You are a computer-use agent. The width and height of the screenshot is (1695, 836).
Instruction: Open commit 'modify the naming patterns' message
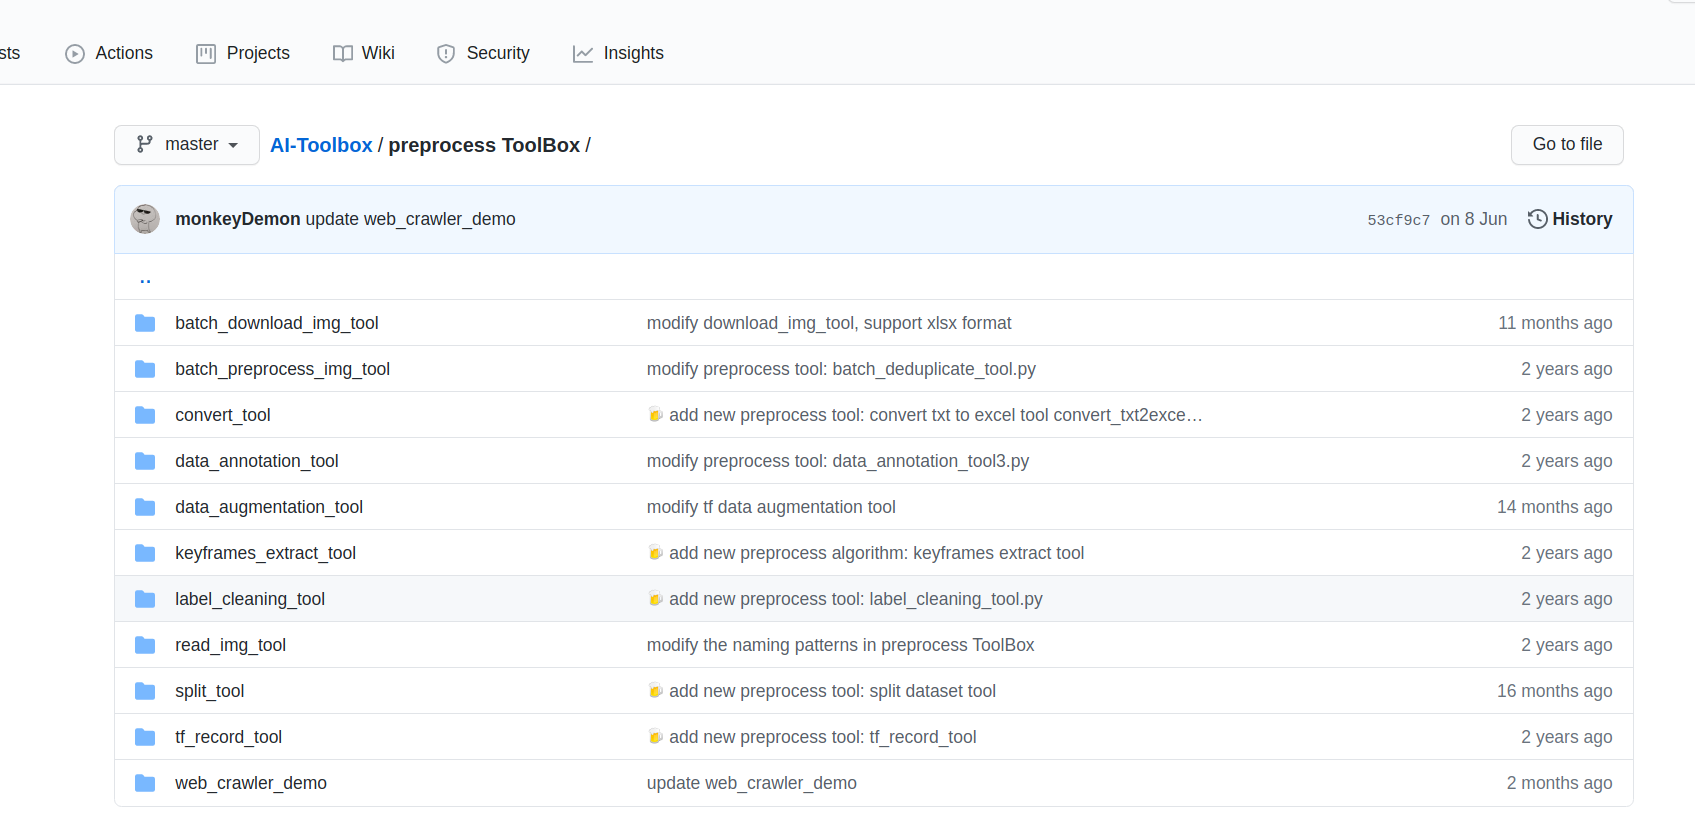pyautogui.click(x=840, y=645)
